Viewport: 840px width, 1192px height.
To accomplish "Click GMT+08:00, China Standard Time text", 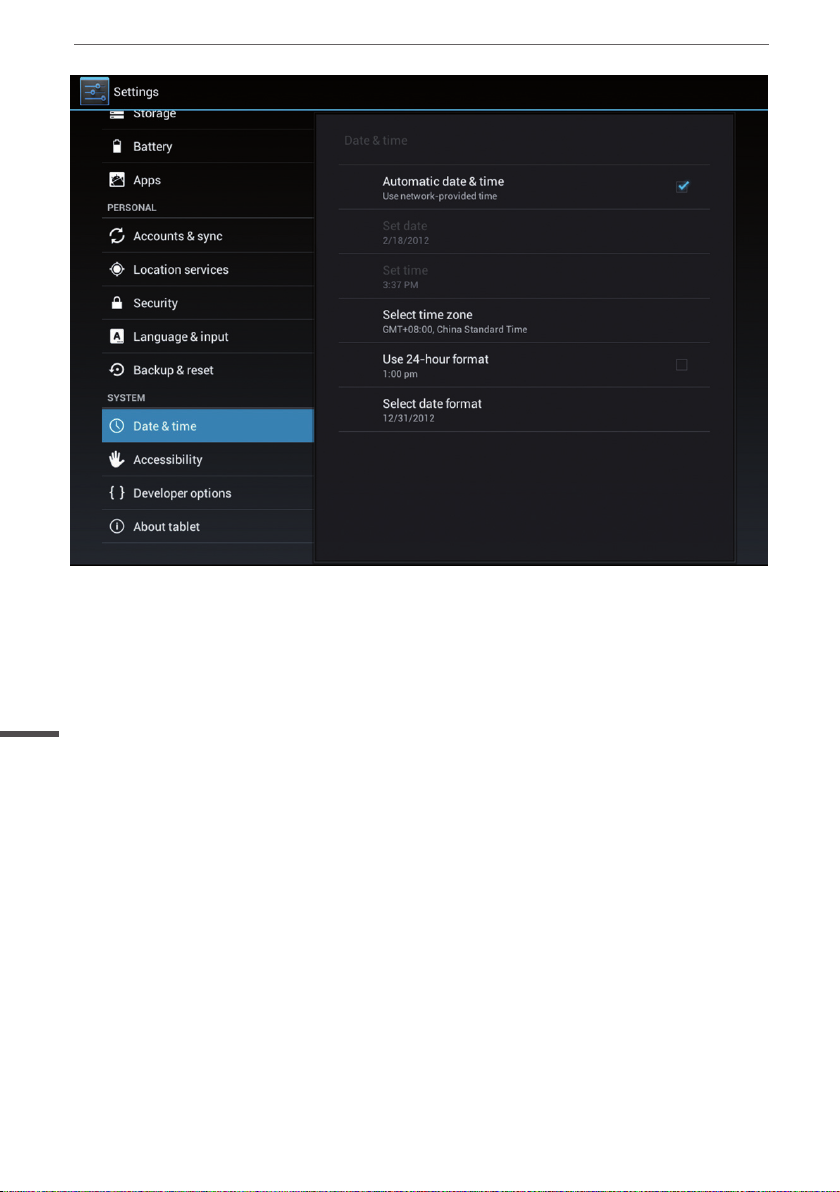I will [x=455, y=329].
